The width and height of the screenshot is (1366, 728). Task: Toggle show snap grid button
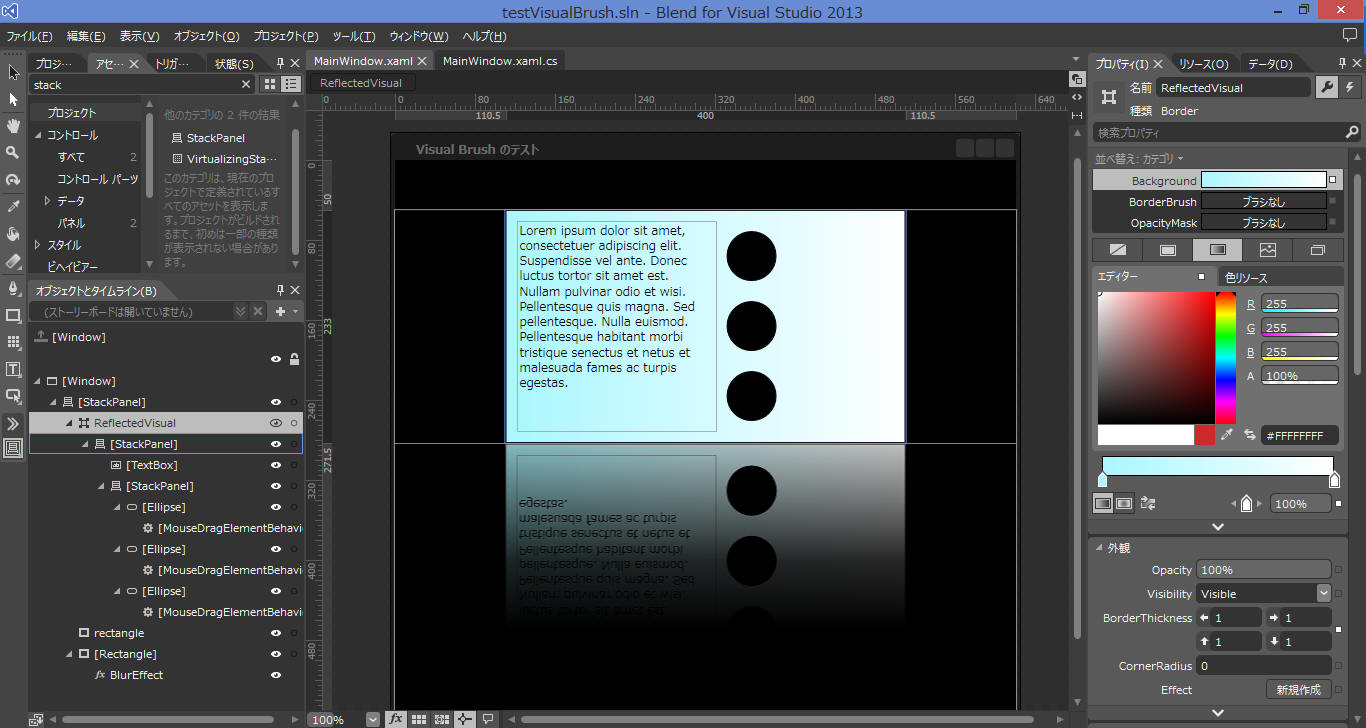(419, 719)
